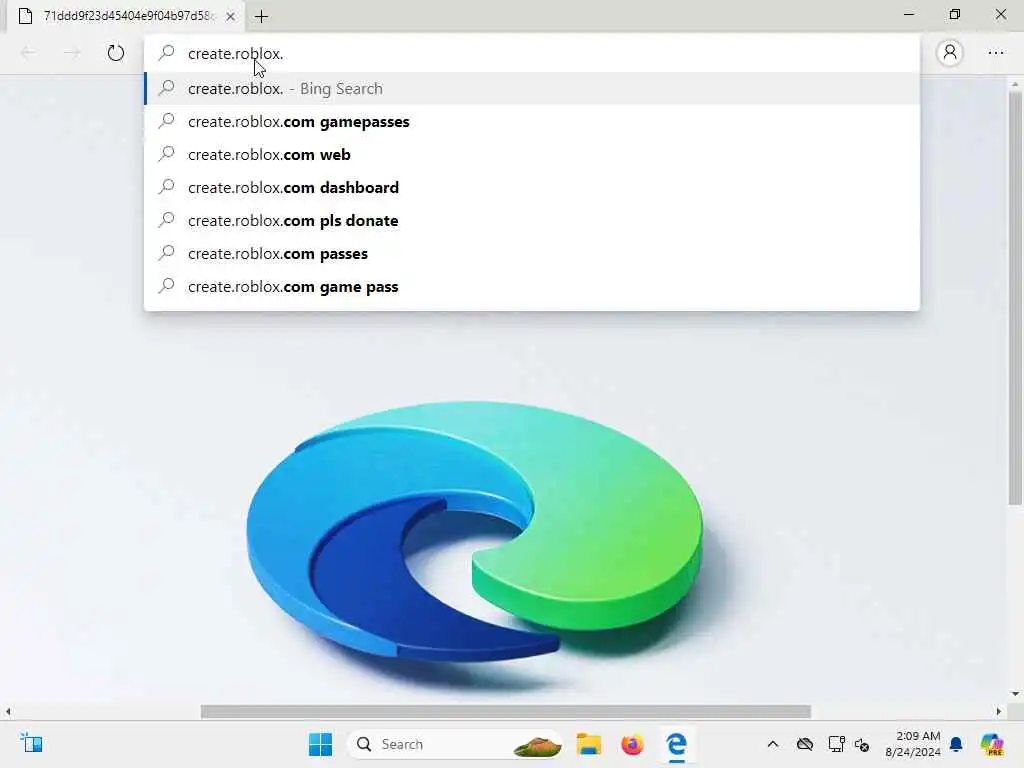Select the 71ddd9f23d45404e9f04b97d58 tab

tap(126, 16)
